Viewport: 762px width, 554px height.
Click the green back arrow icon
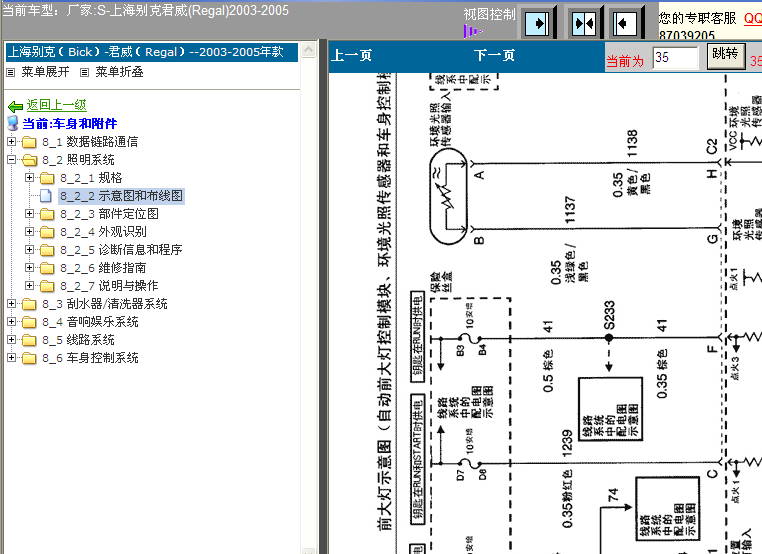(x=16, y=106)
